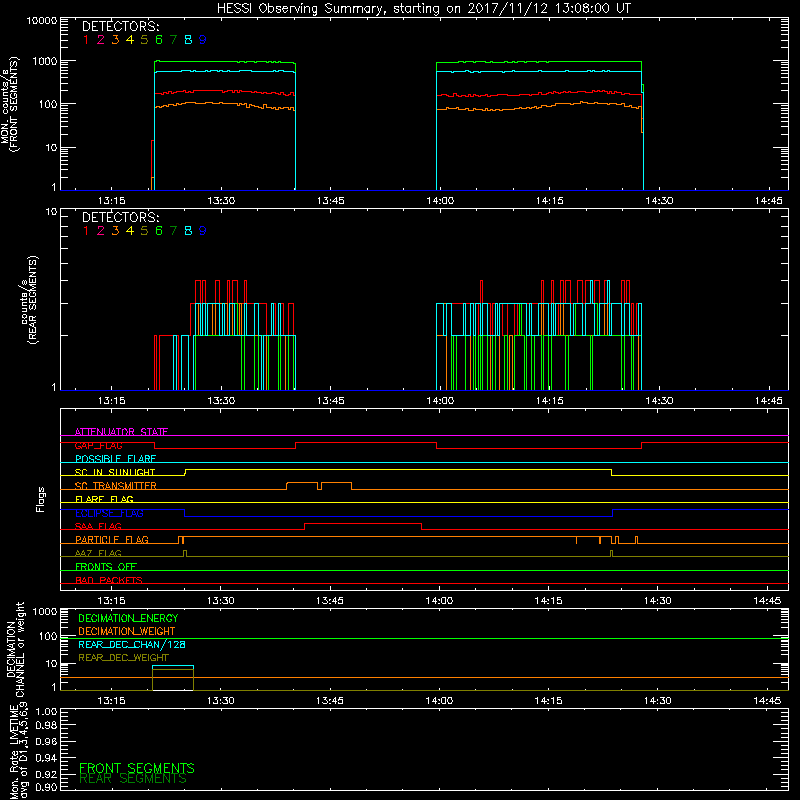Image resolution: width=800 pixels, height=800 pixels.
Task: Click the FRONT SEGMENTS livetime legend label
Action: pos(137,768)
